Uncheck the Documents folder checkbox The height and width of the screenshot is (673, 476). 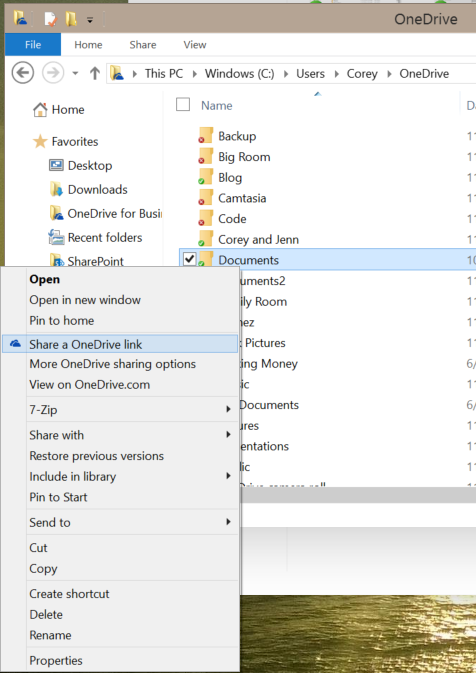pyautogui.click(x=189, y=259)
